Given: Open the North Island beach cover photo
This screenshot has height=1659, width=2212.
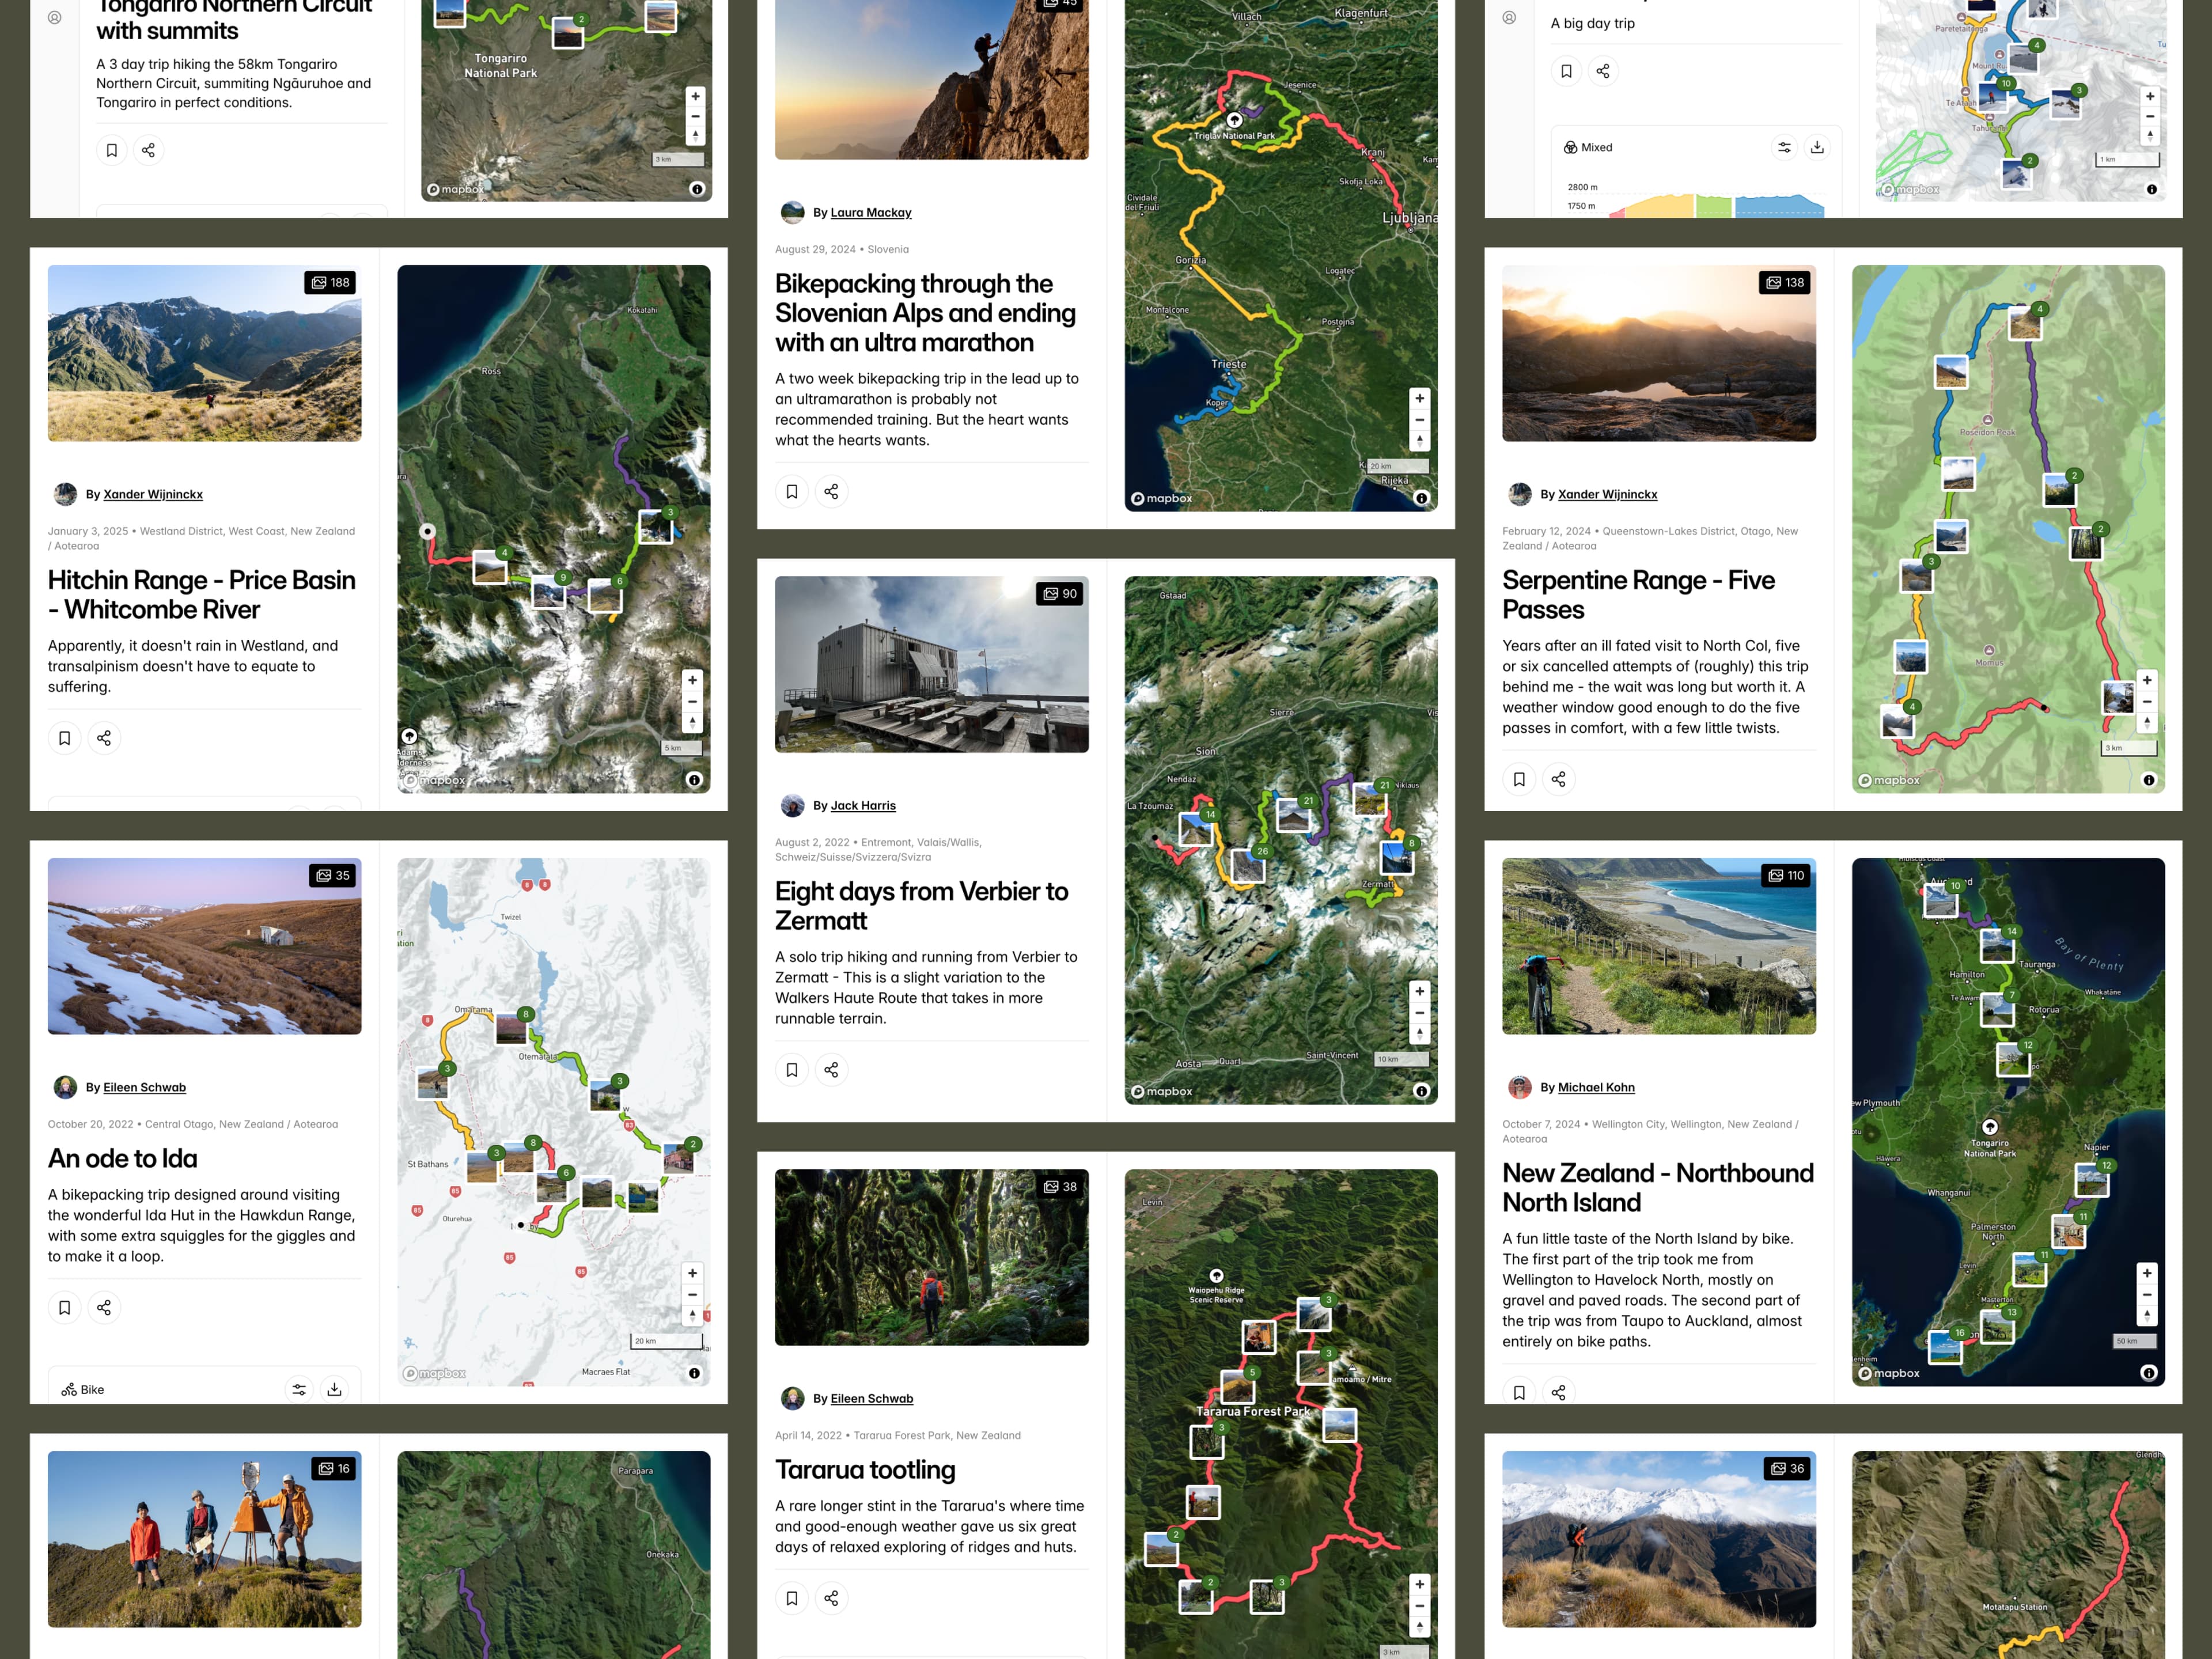Looking at the screenshot, I should point(1659,946).
